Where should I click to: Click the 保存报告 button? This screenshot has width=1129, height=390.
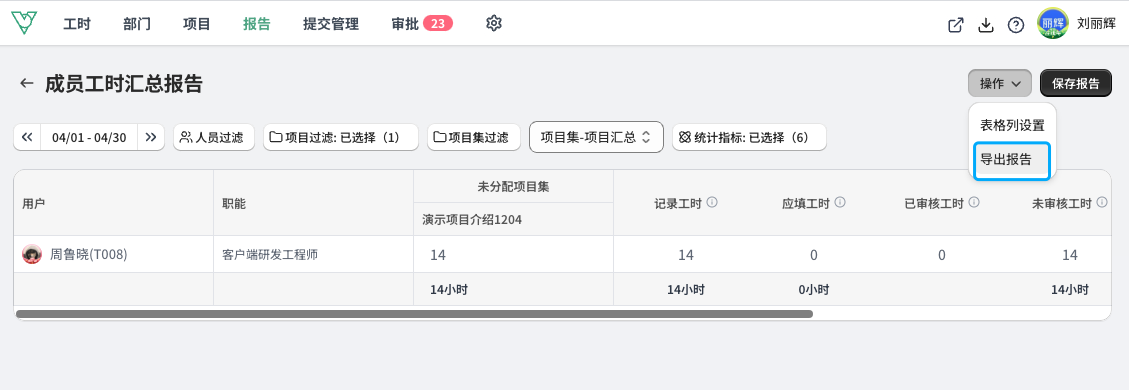point(1076,83)
